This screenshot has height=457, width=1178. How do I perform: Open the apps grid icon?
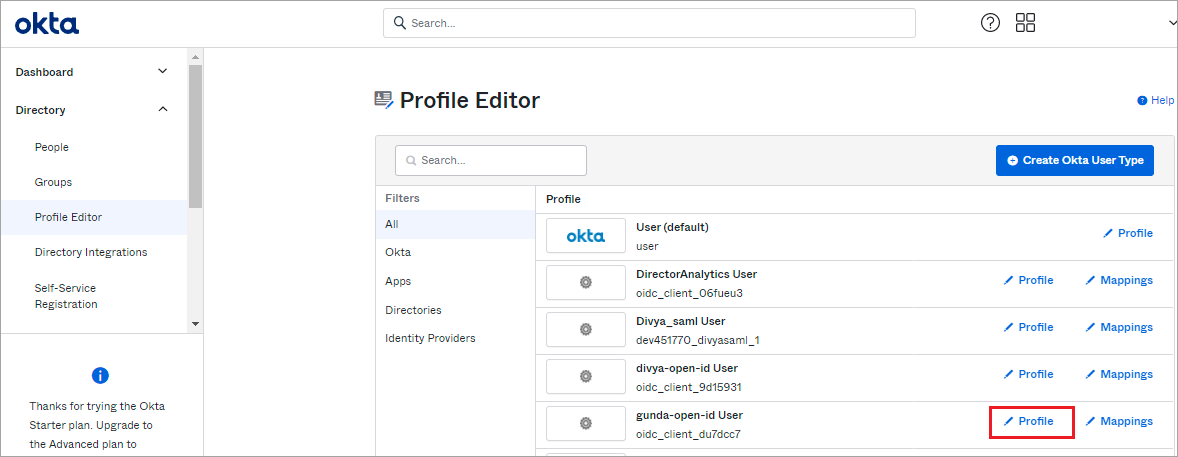coord(1025,23)
